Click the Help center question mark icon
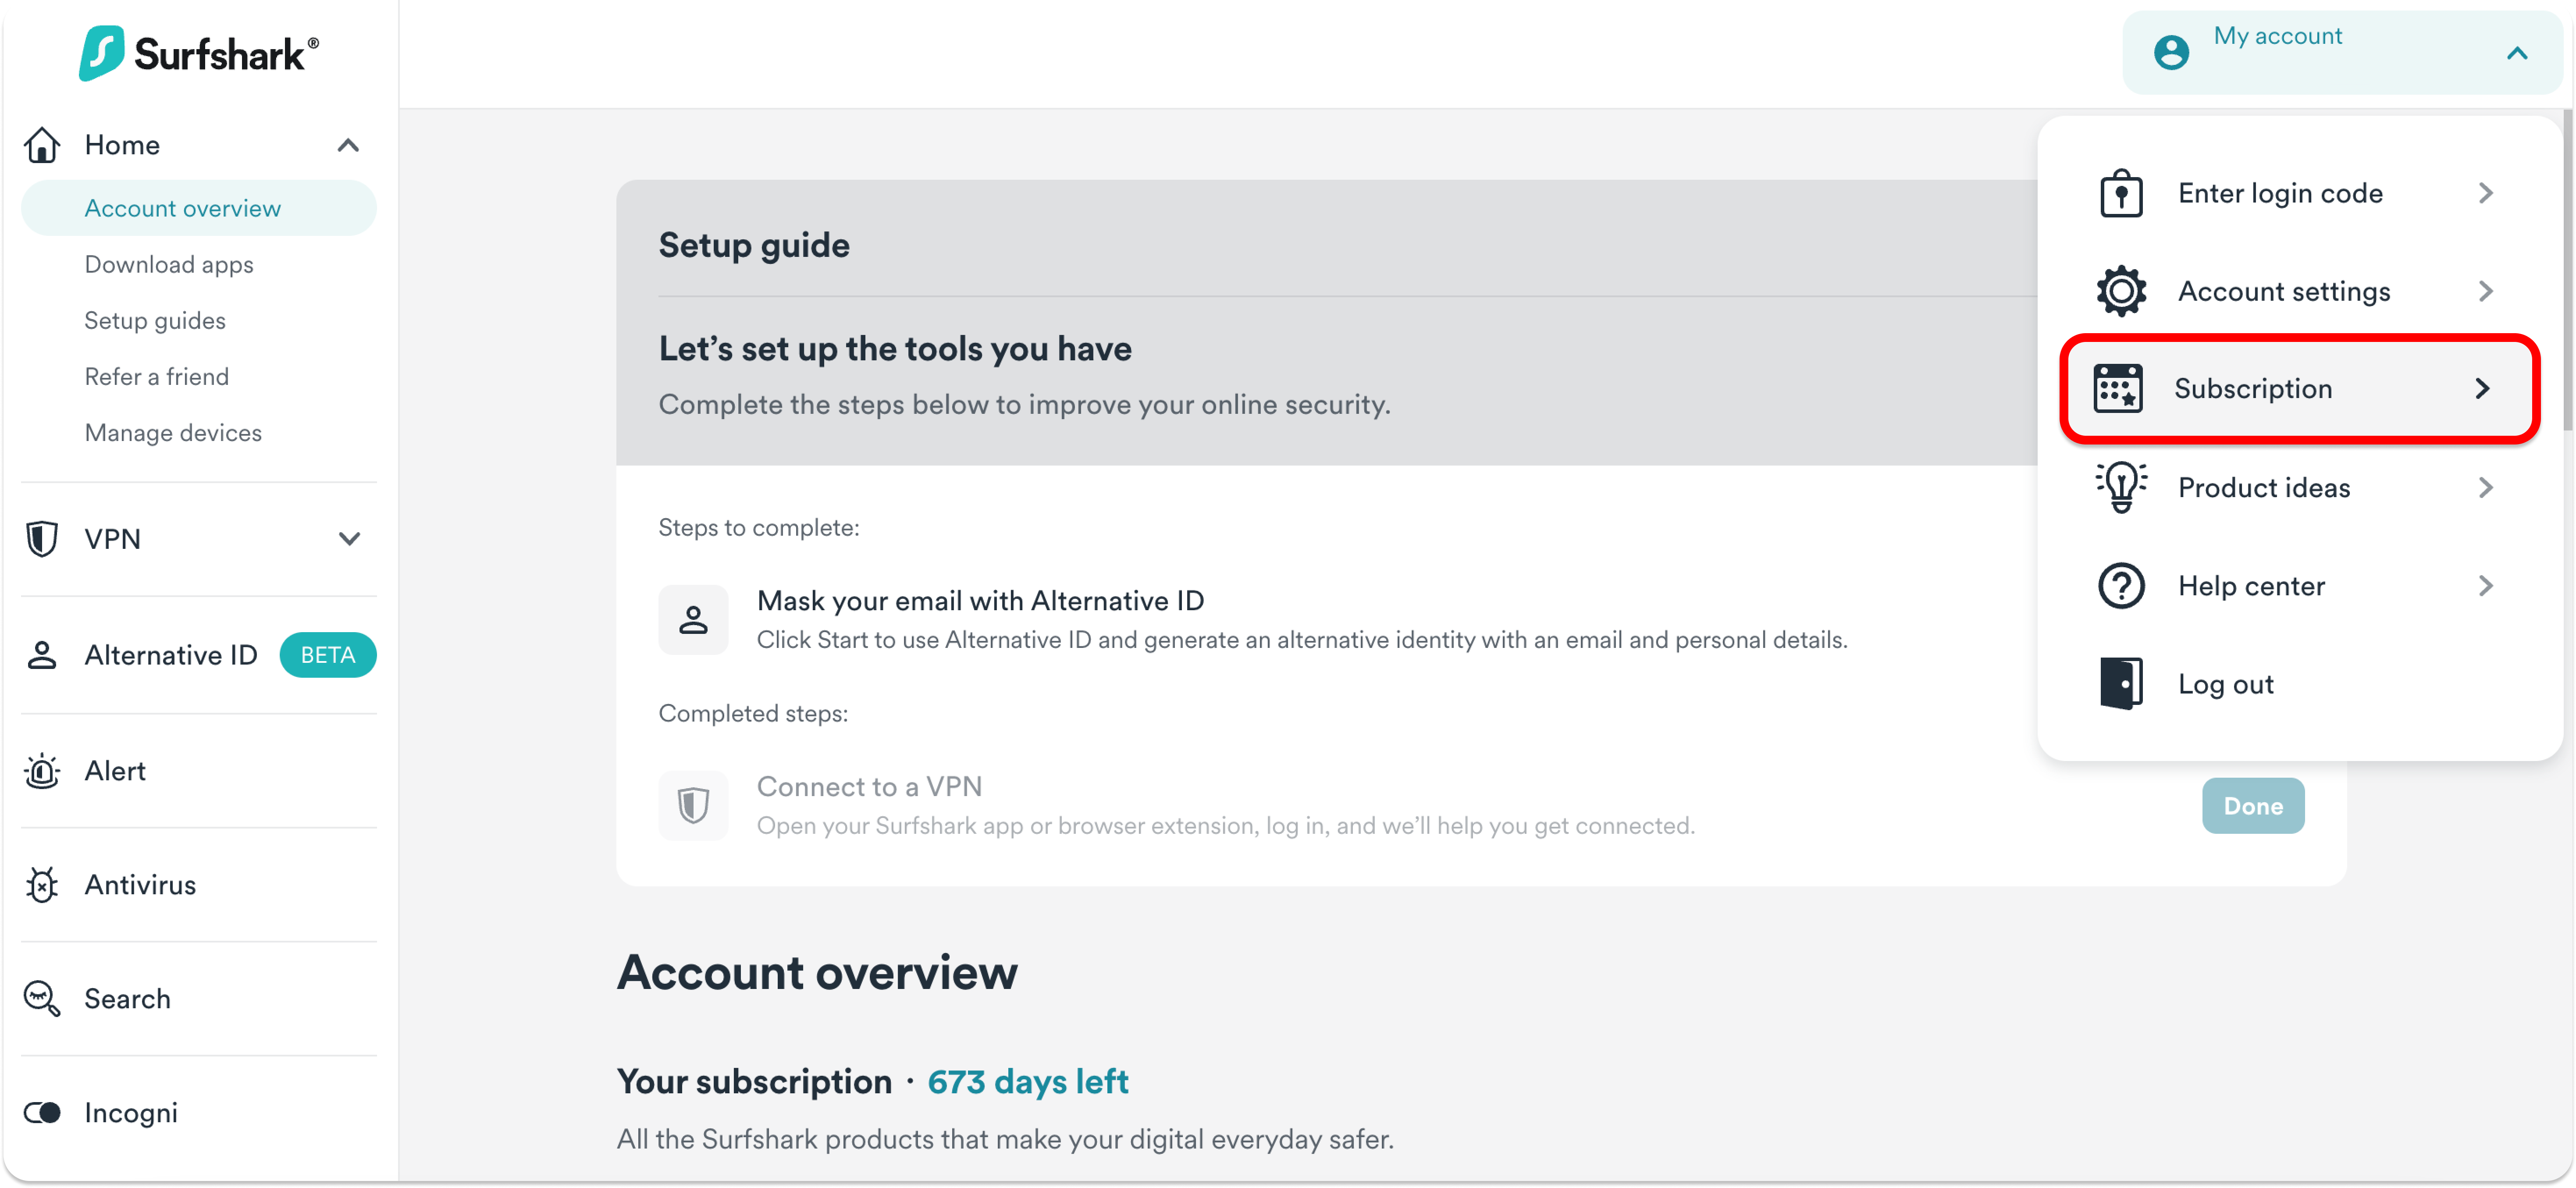This screenshot has width=2576, height=1188. (x=2120, y=586)
